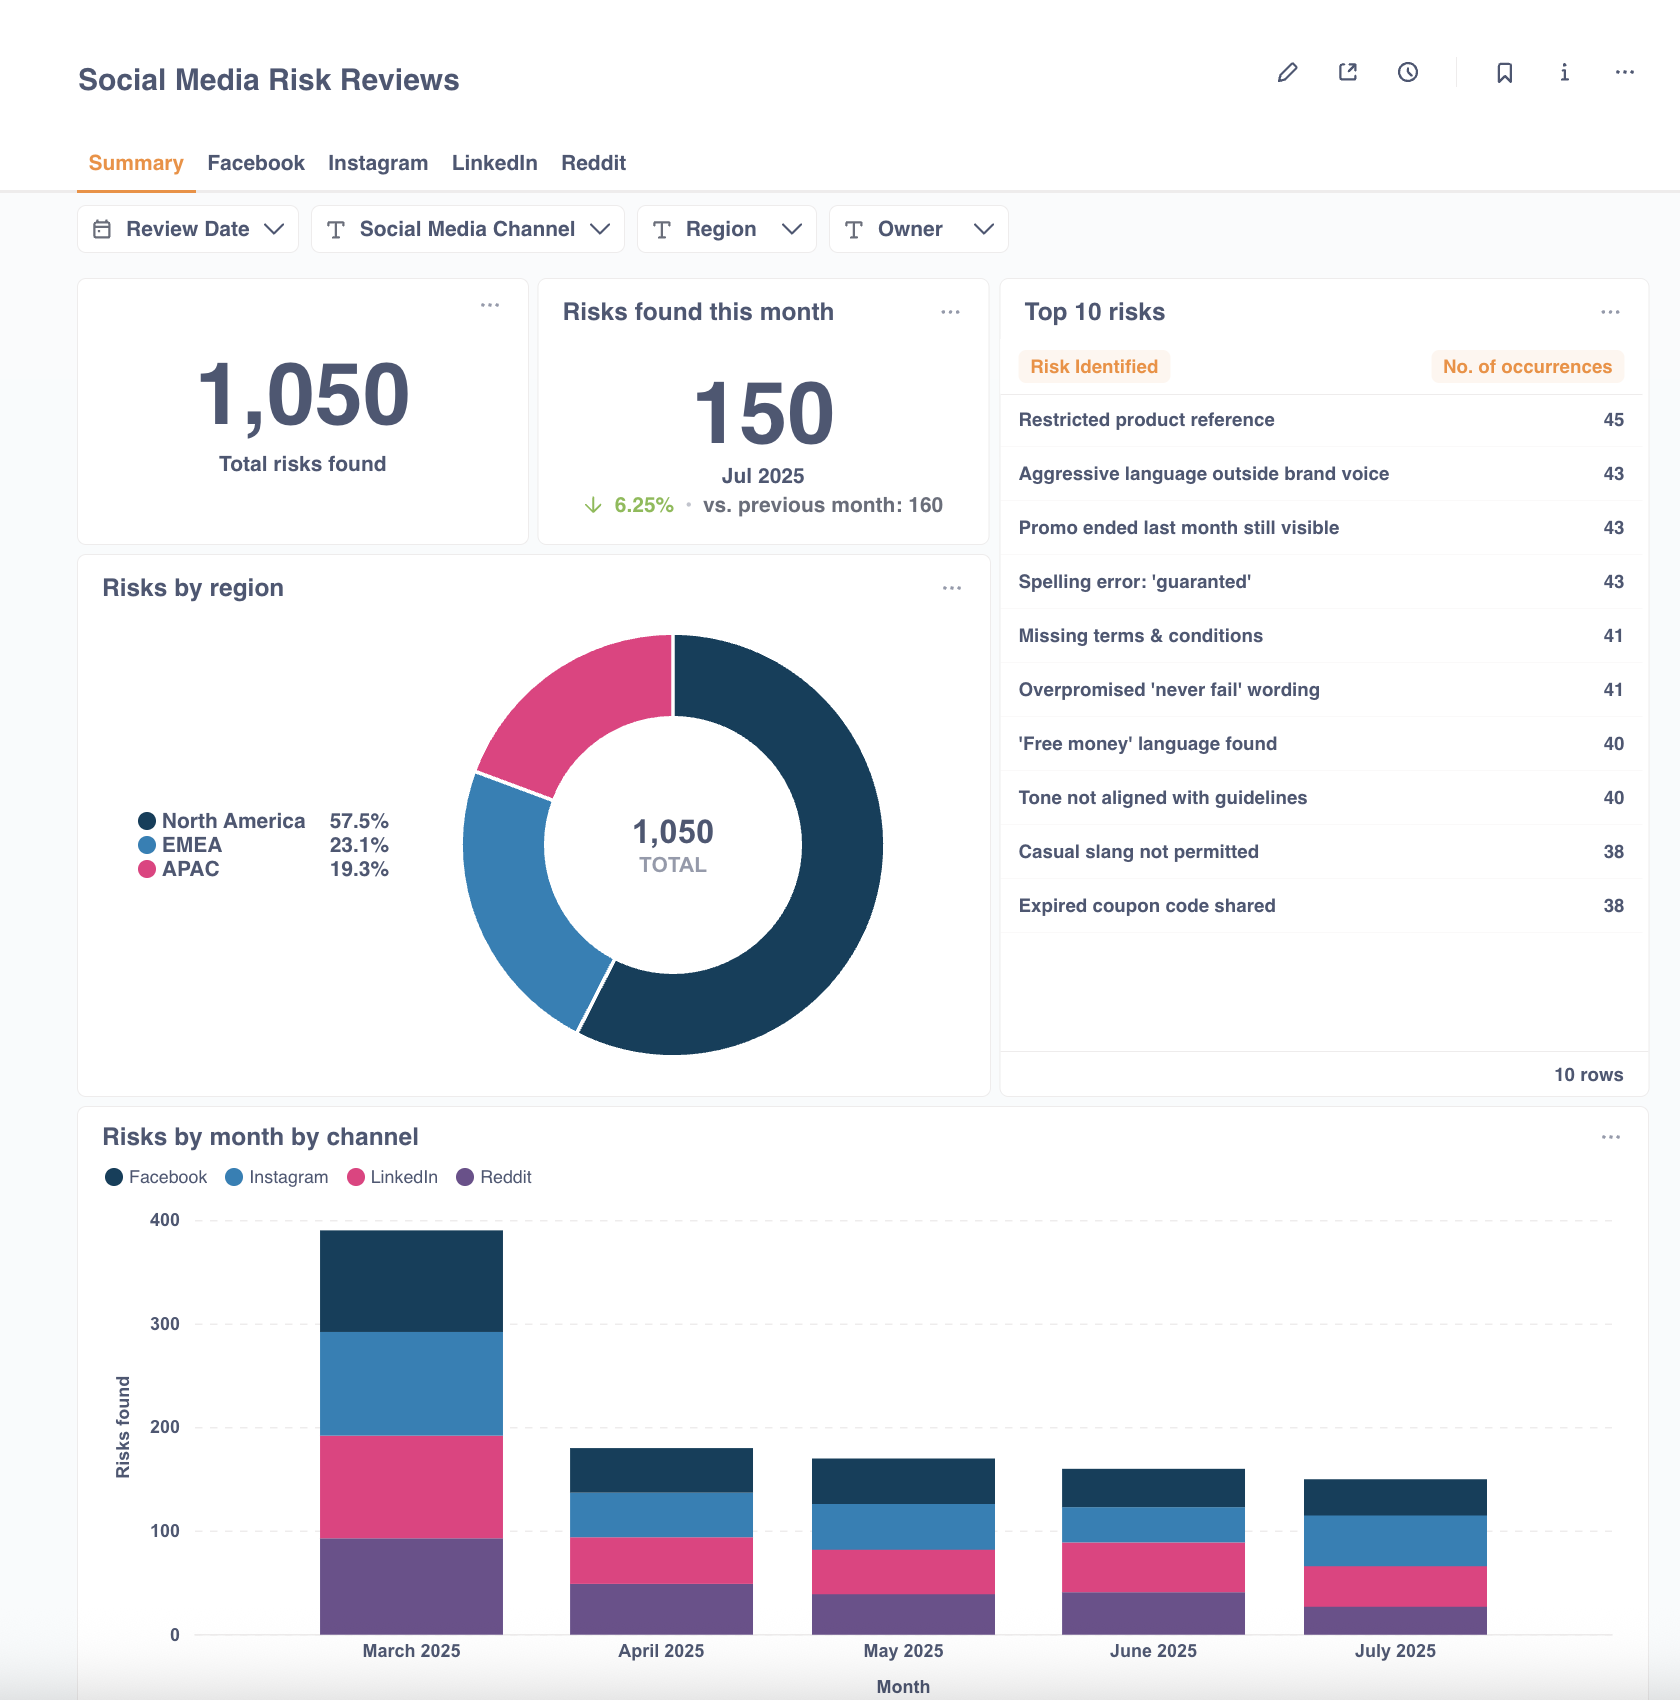The width and height of the screenshot is (1680, 1700).
Task: Switch to the Instagram tab
Action: pyautogui.click(x=377, y=163)
